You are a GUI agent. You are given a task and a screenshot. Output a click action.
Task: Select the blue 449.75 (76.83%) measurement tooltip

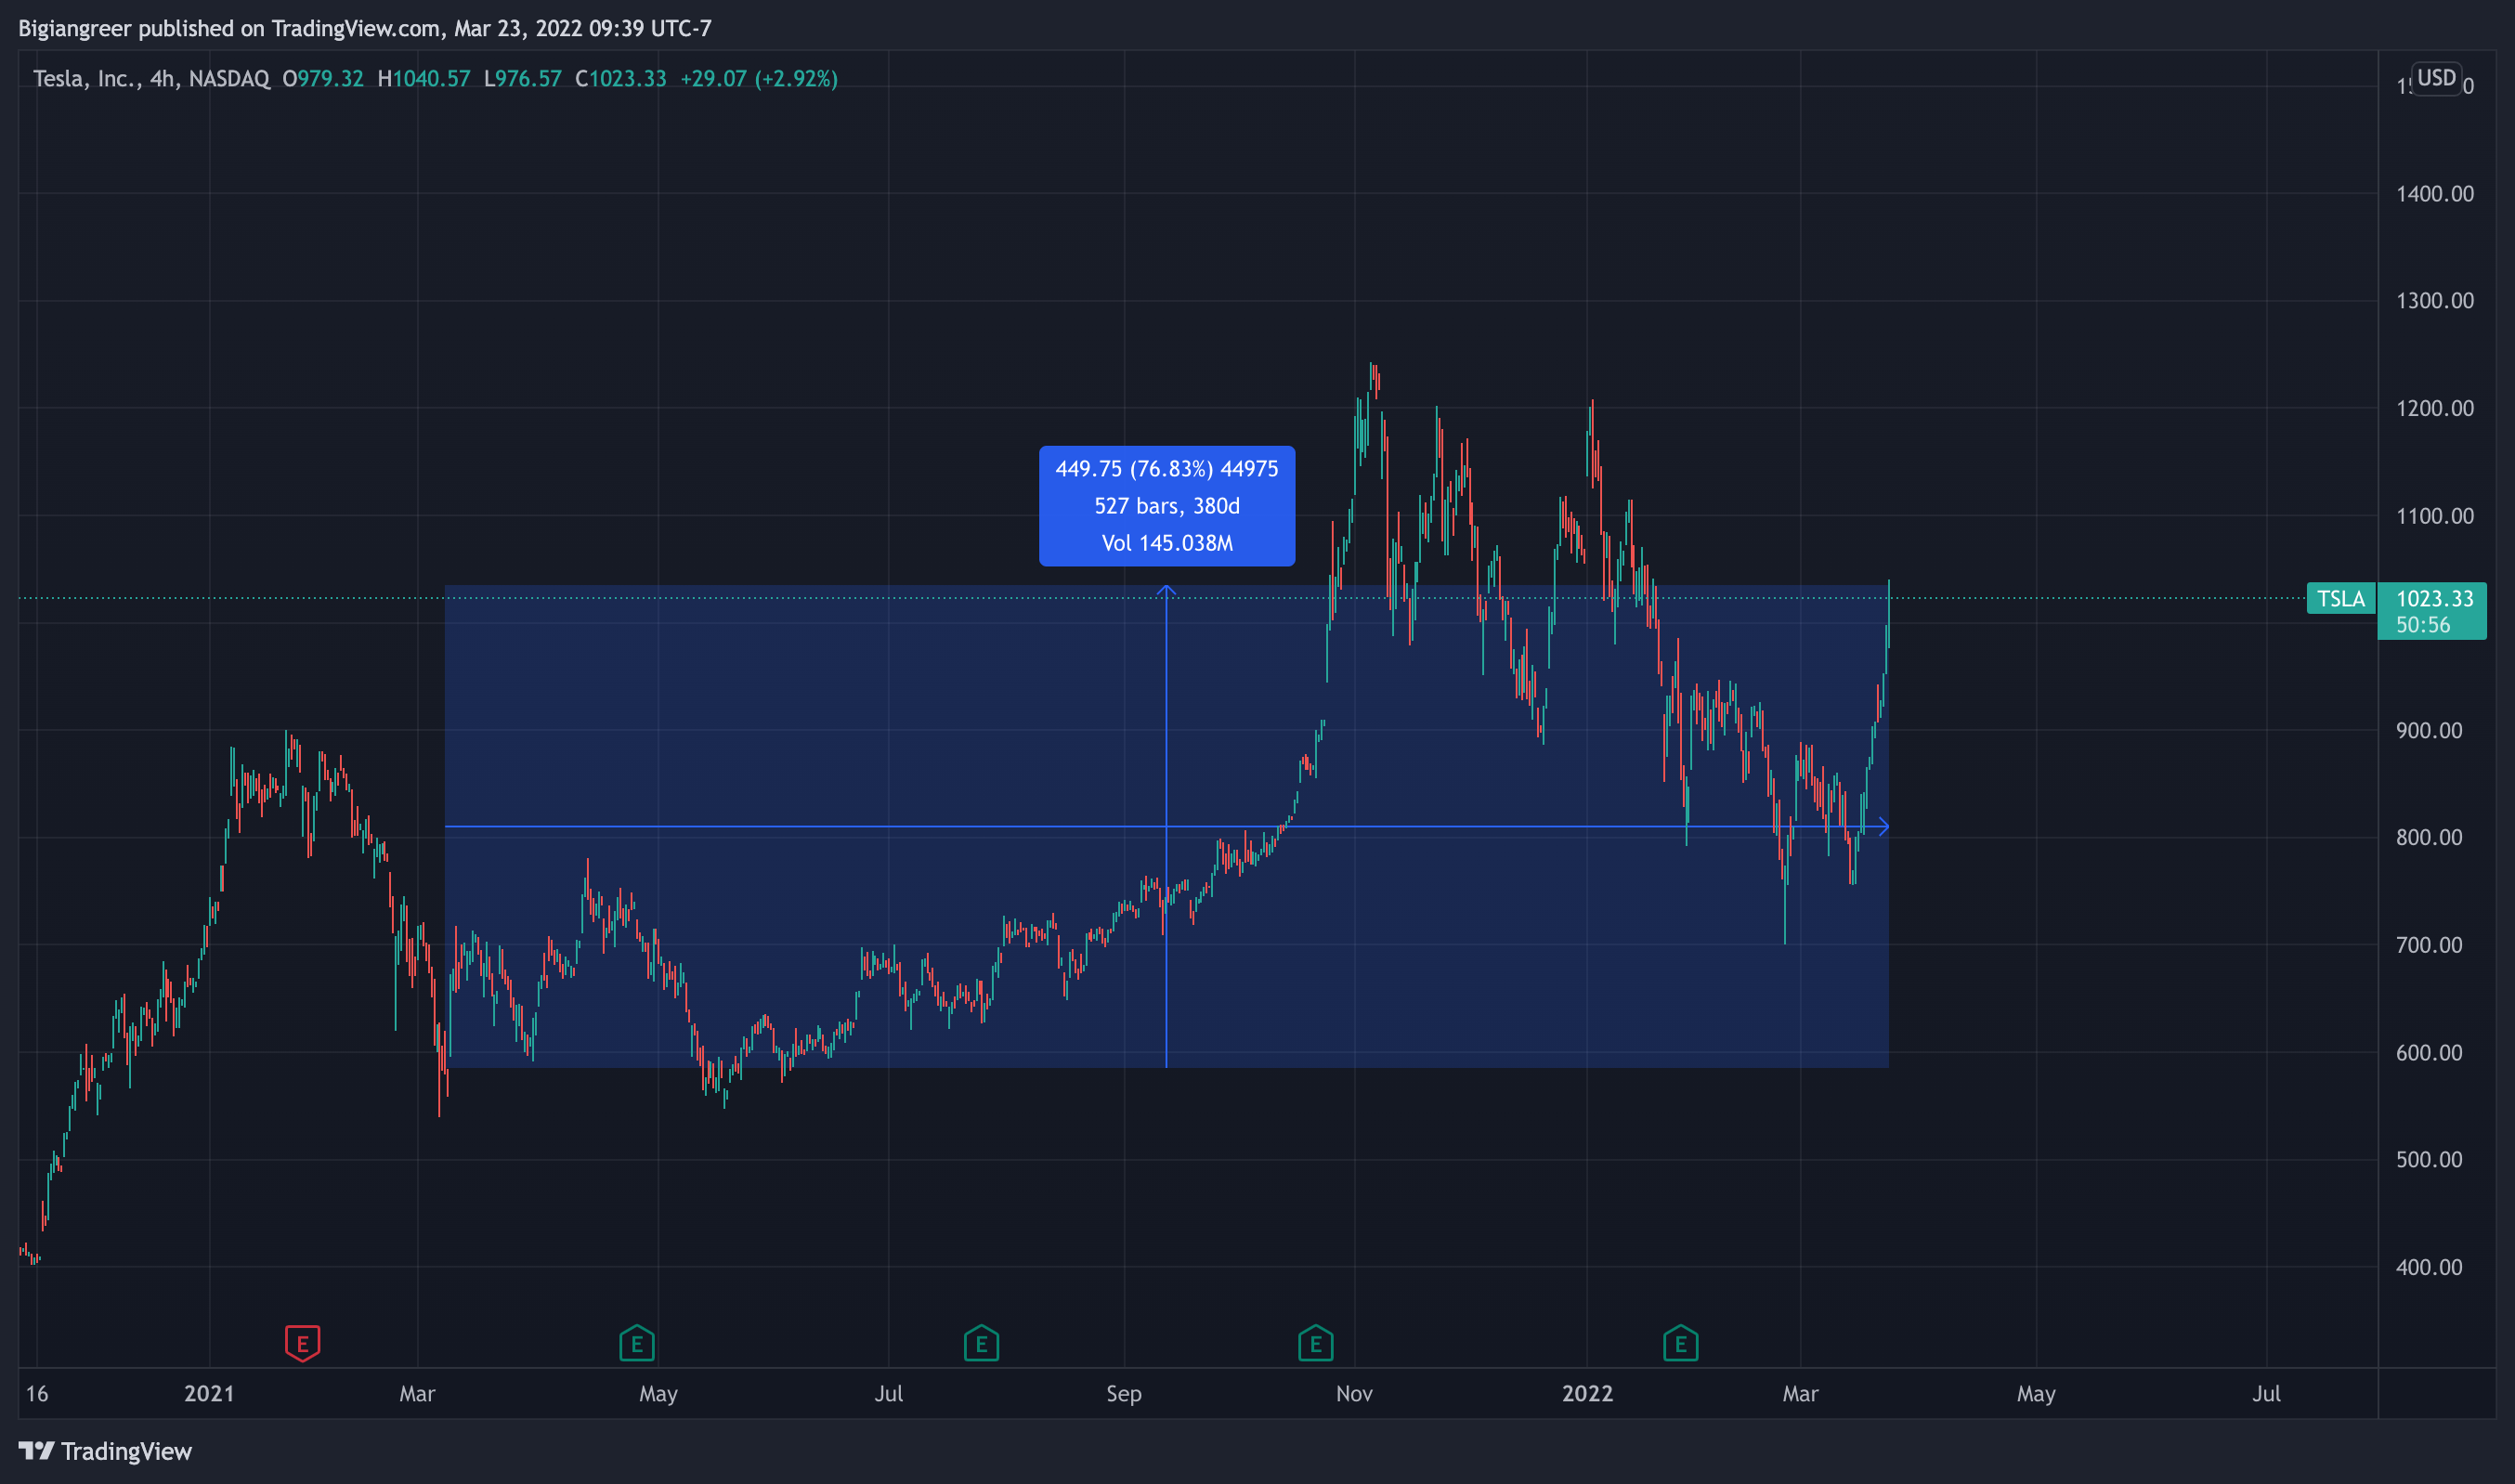(x=1167, y=506)
